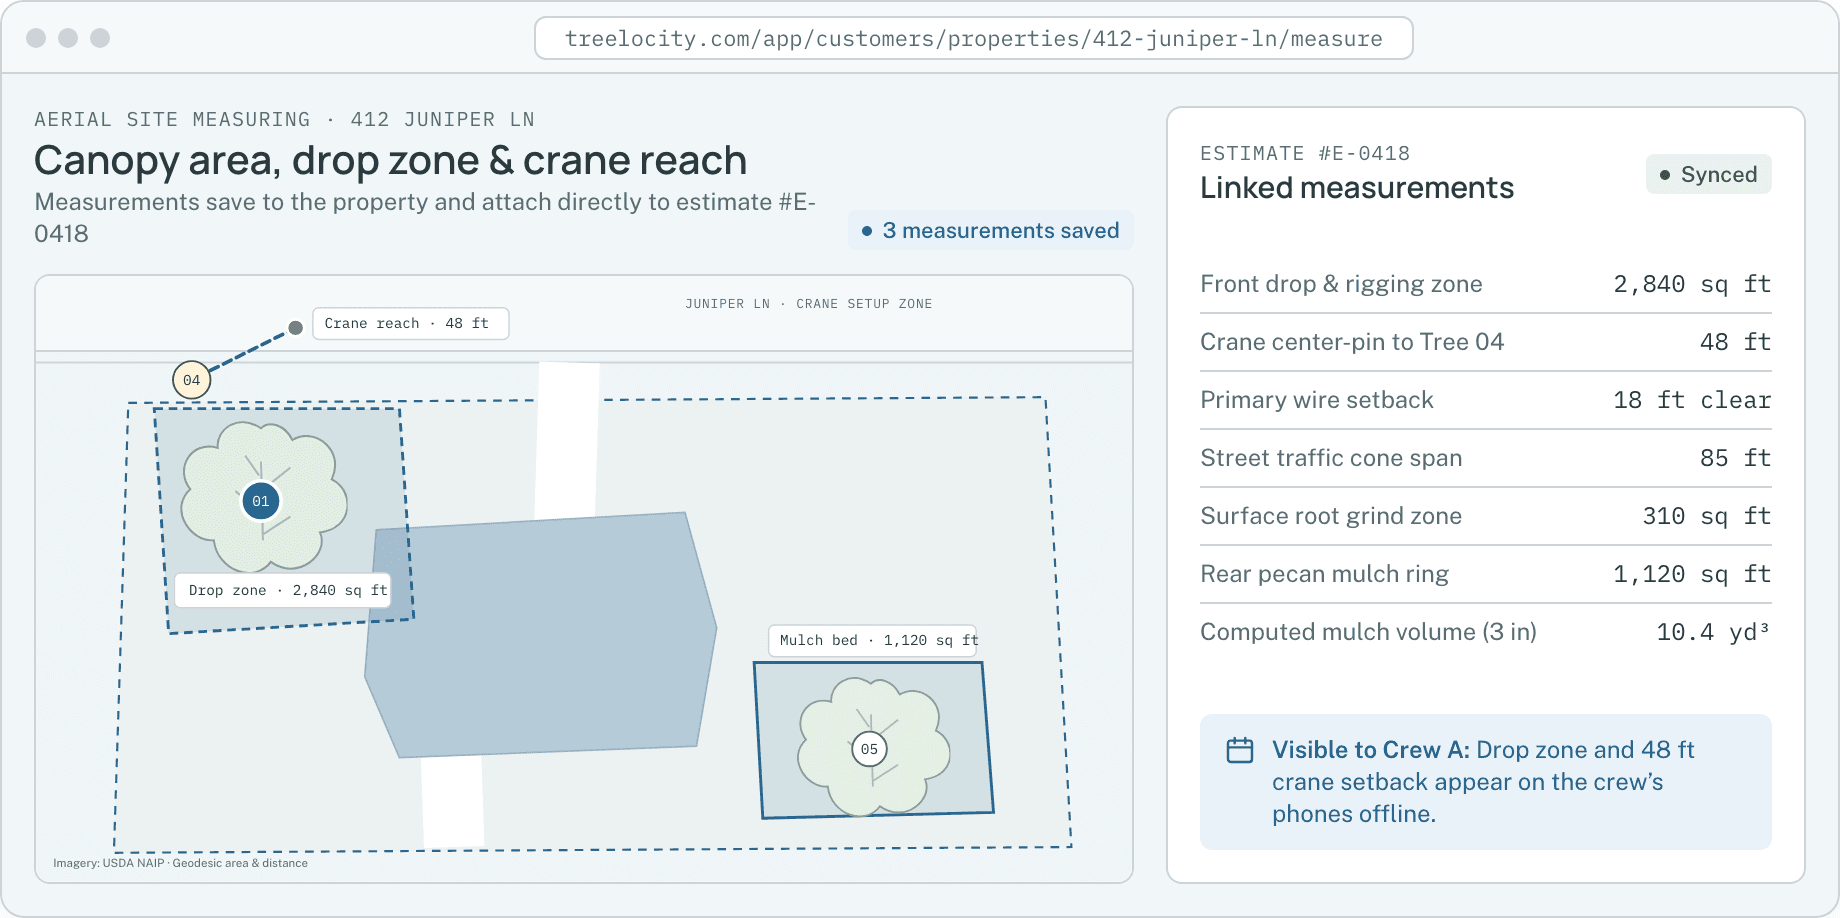The width and height of the screenshot is (1840, 918).
Task: Click the ESTIMATE #E-0418 label
Action: point(1305,153)
